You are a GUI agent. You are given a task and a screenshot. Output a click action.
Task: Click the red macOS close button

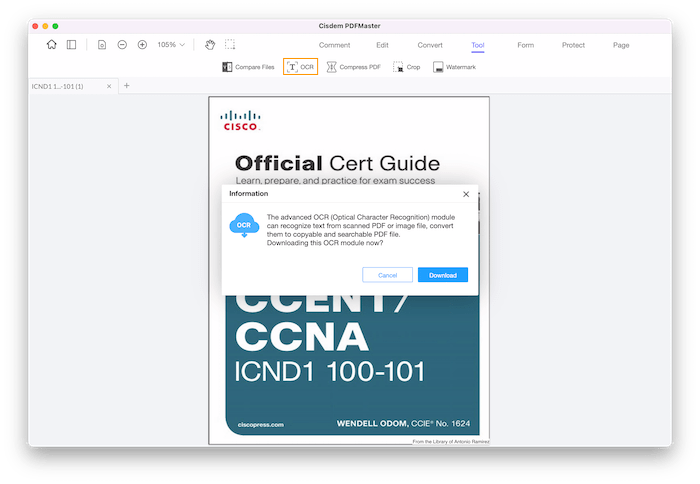click(35, 26)
